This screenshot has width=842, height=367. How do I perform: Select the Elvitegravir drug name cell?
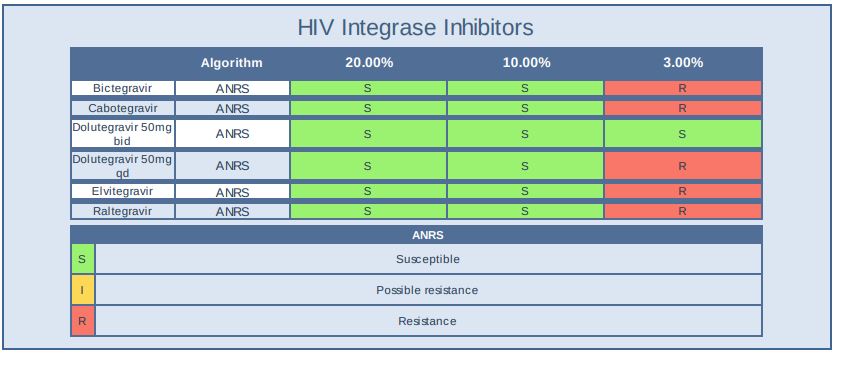(123, 191)
